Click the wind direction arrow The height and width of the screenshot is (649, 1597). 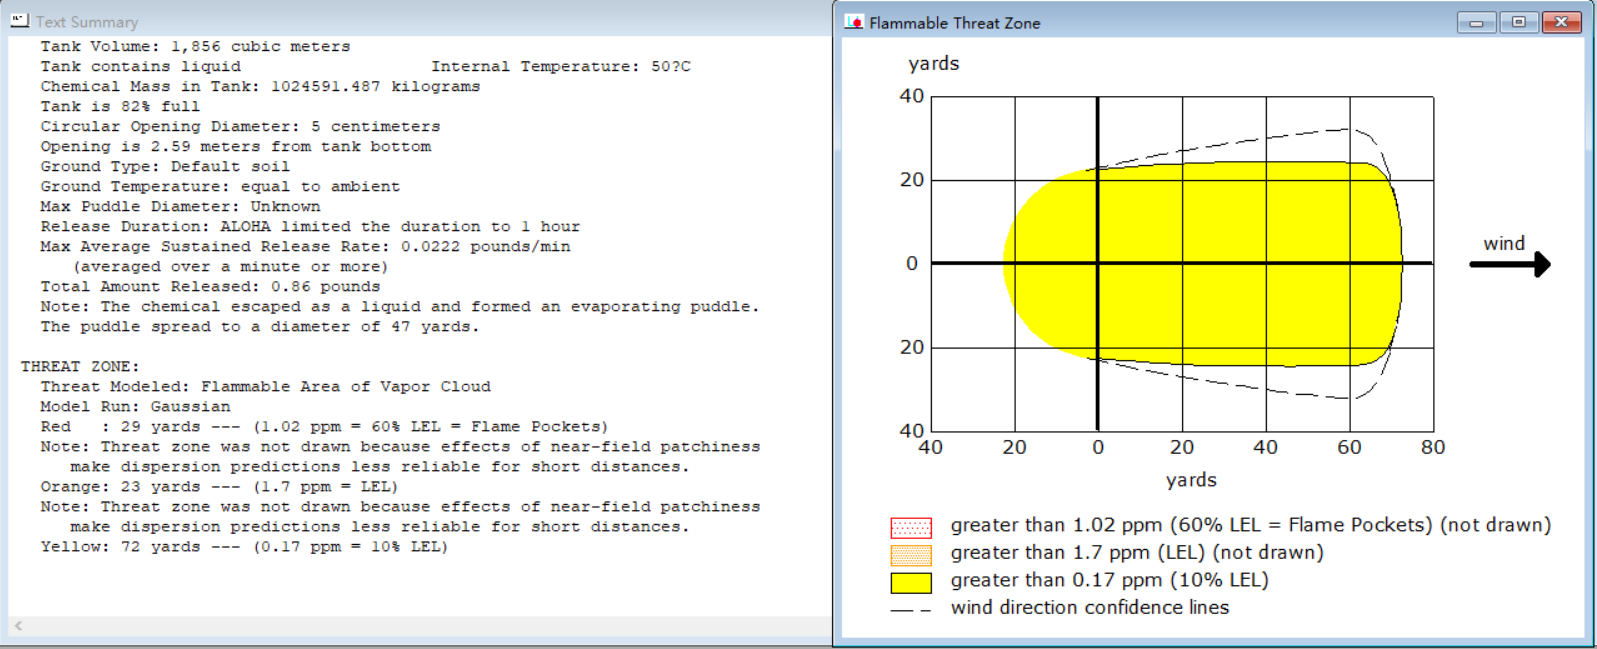(x=1510, y=264)
